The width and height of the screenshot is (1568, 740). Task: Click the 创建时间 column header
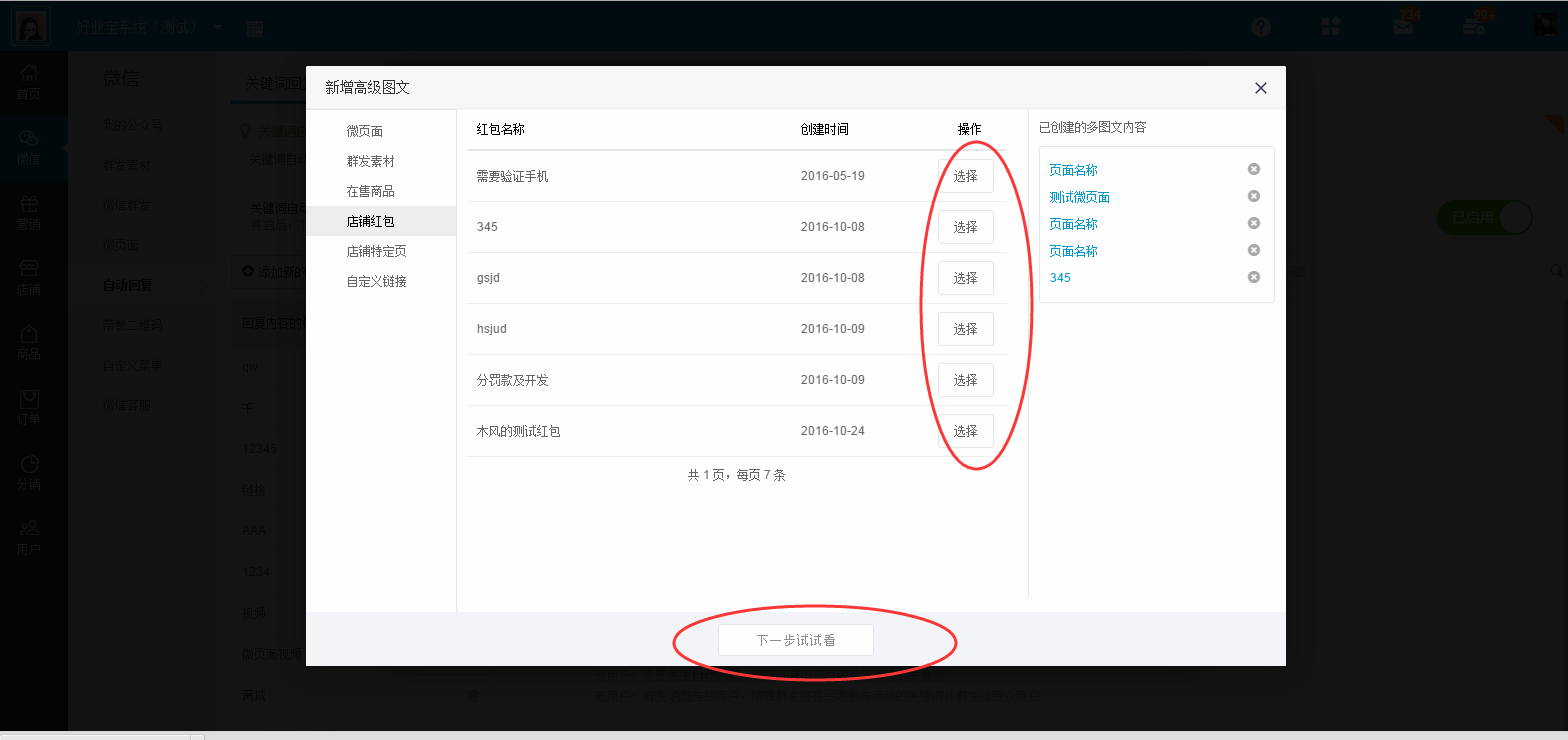(825, 129)
